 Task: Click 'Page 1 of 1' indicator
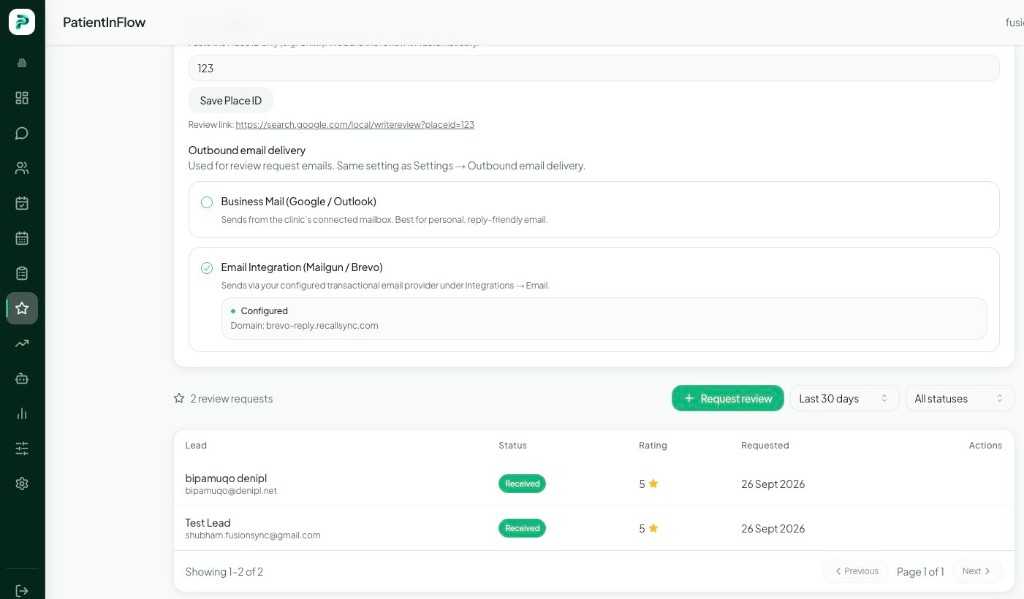click(920, 572)
